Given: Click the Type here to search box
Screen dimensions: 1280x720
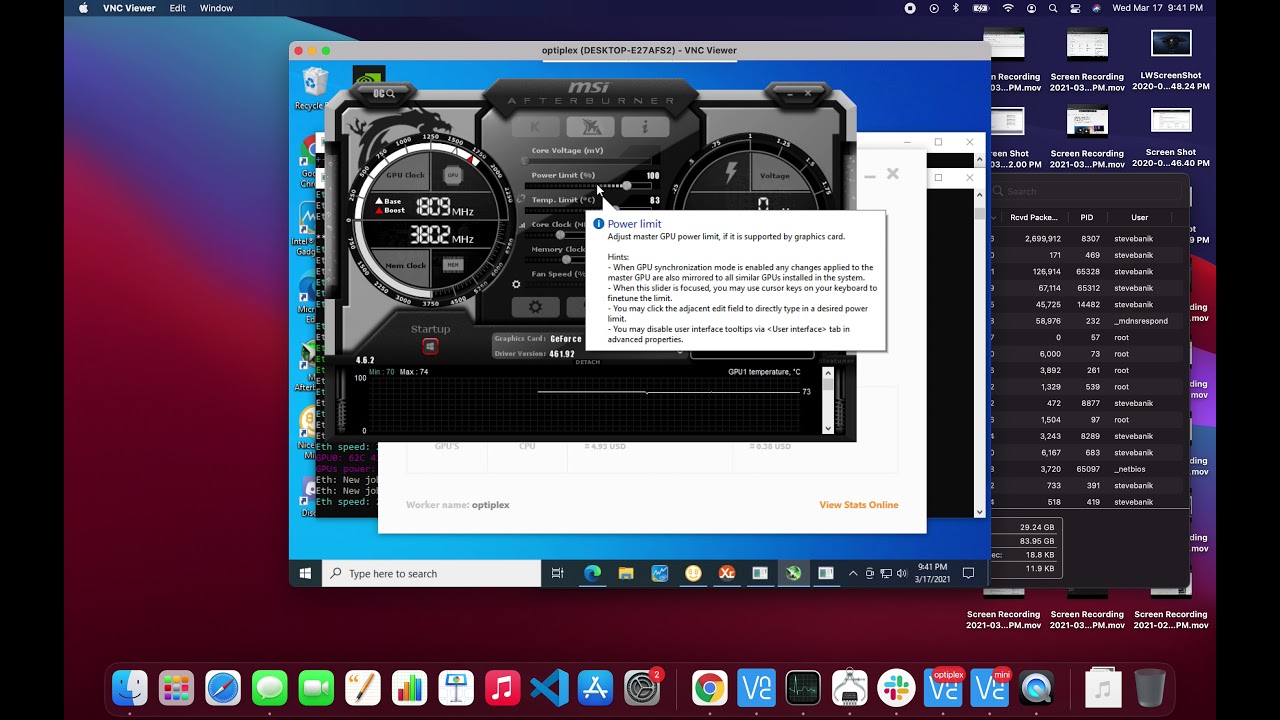Looking at the screenshot, I should click(431, 573).
